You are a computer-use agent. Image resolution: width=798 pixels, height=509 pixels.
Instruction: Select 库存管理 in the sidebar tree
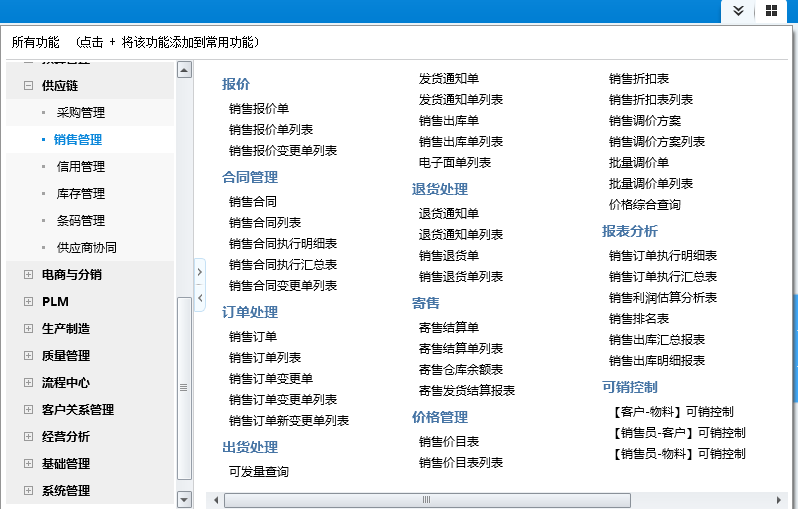click(80, 194)
